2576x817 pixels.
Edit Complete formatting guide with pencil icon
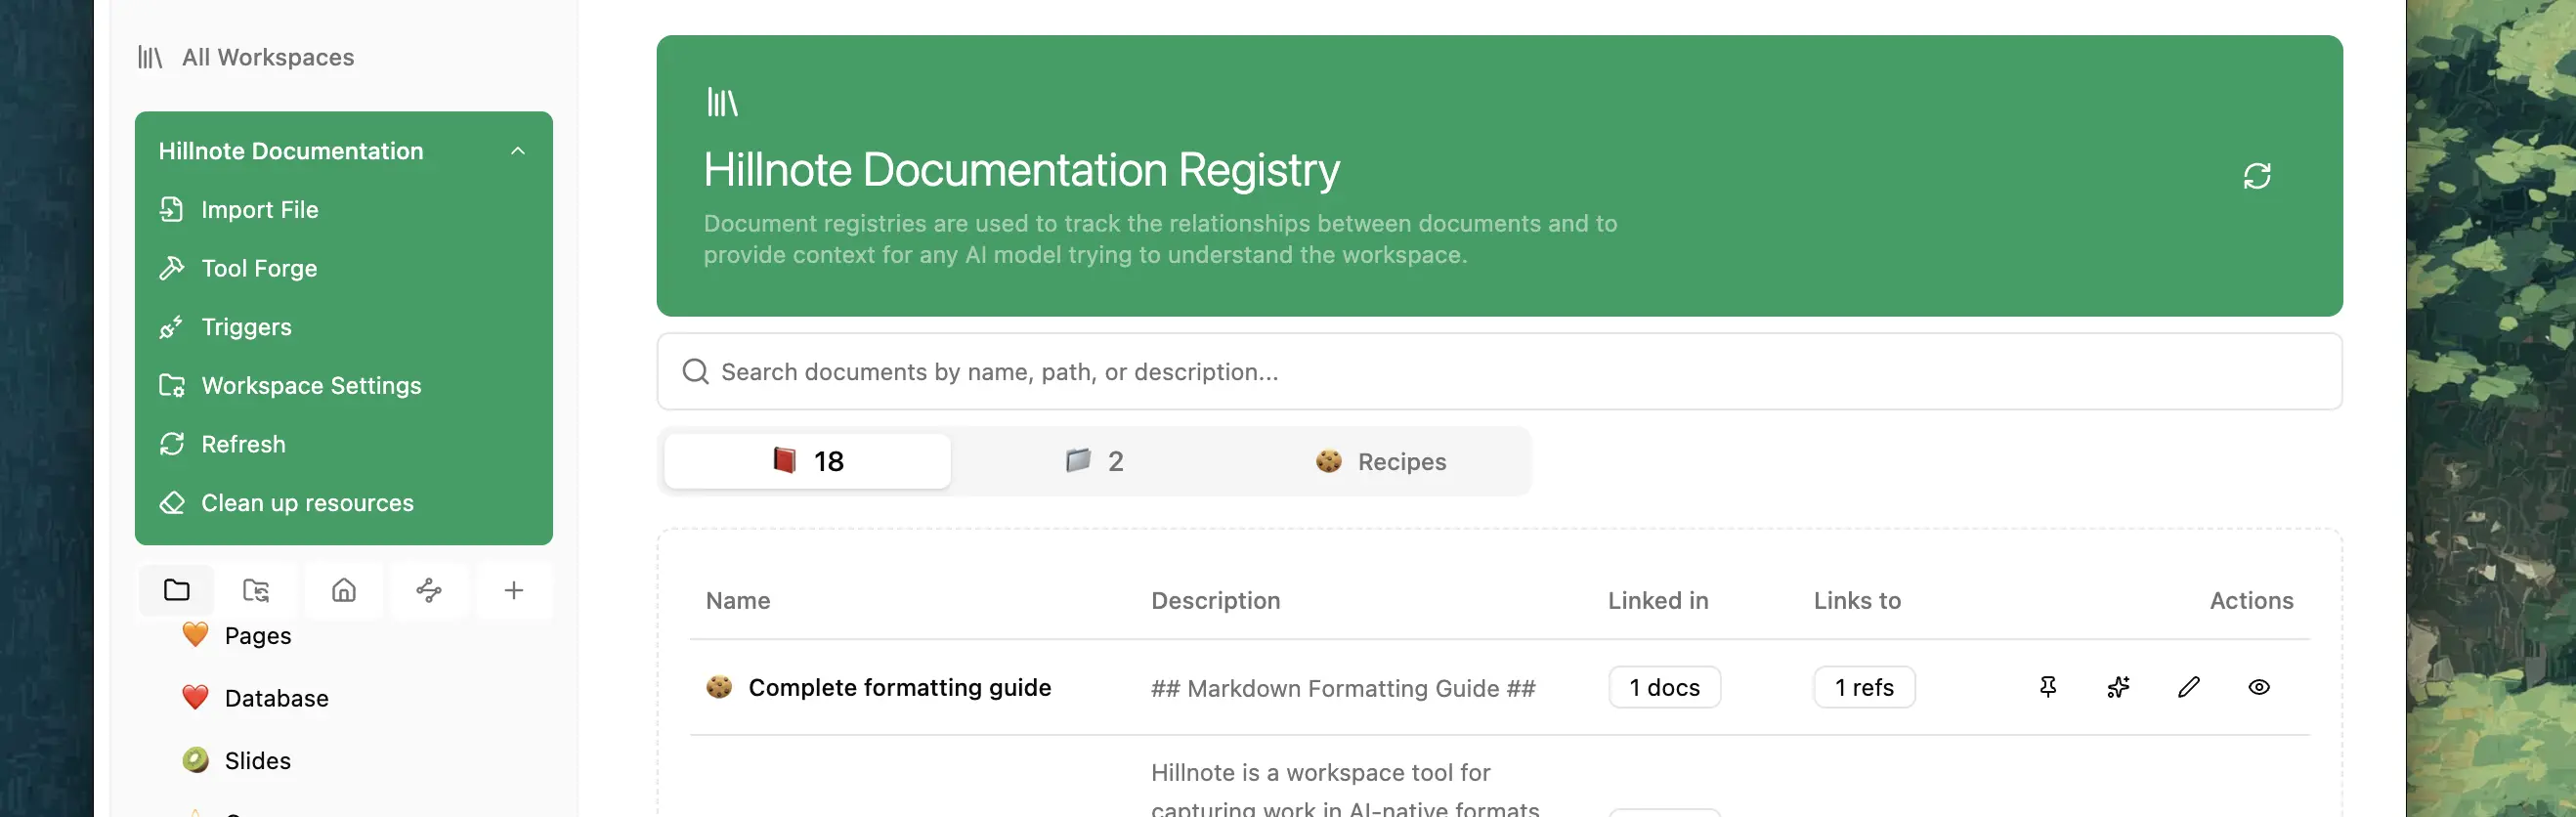point(2188,687)
